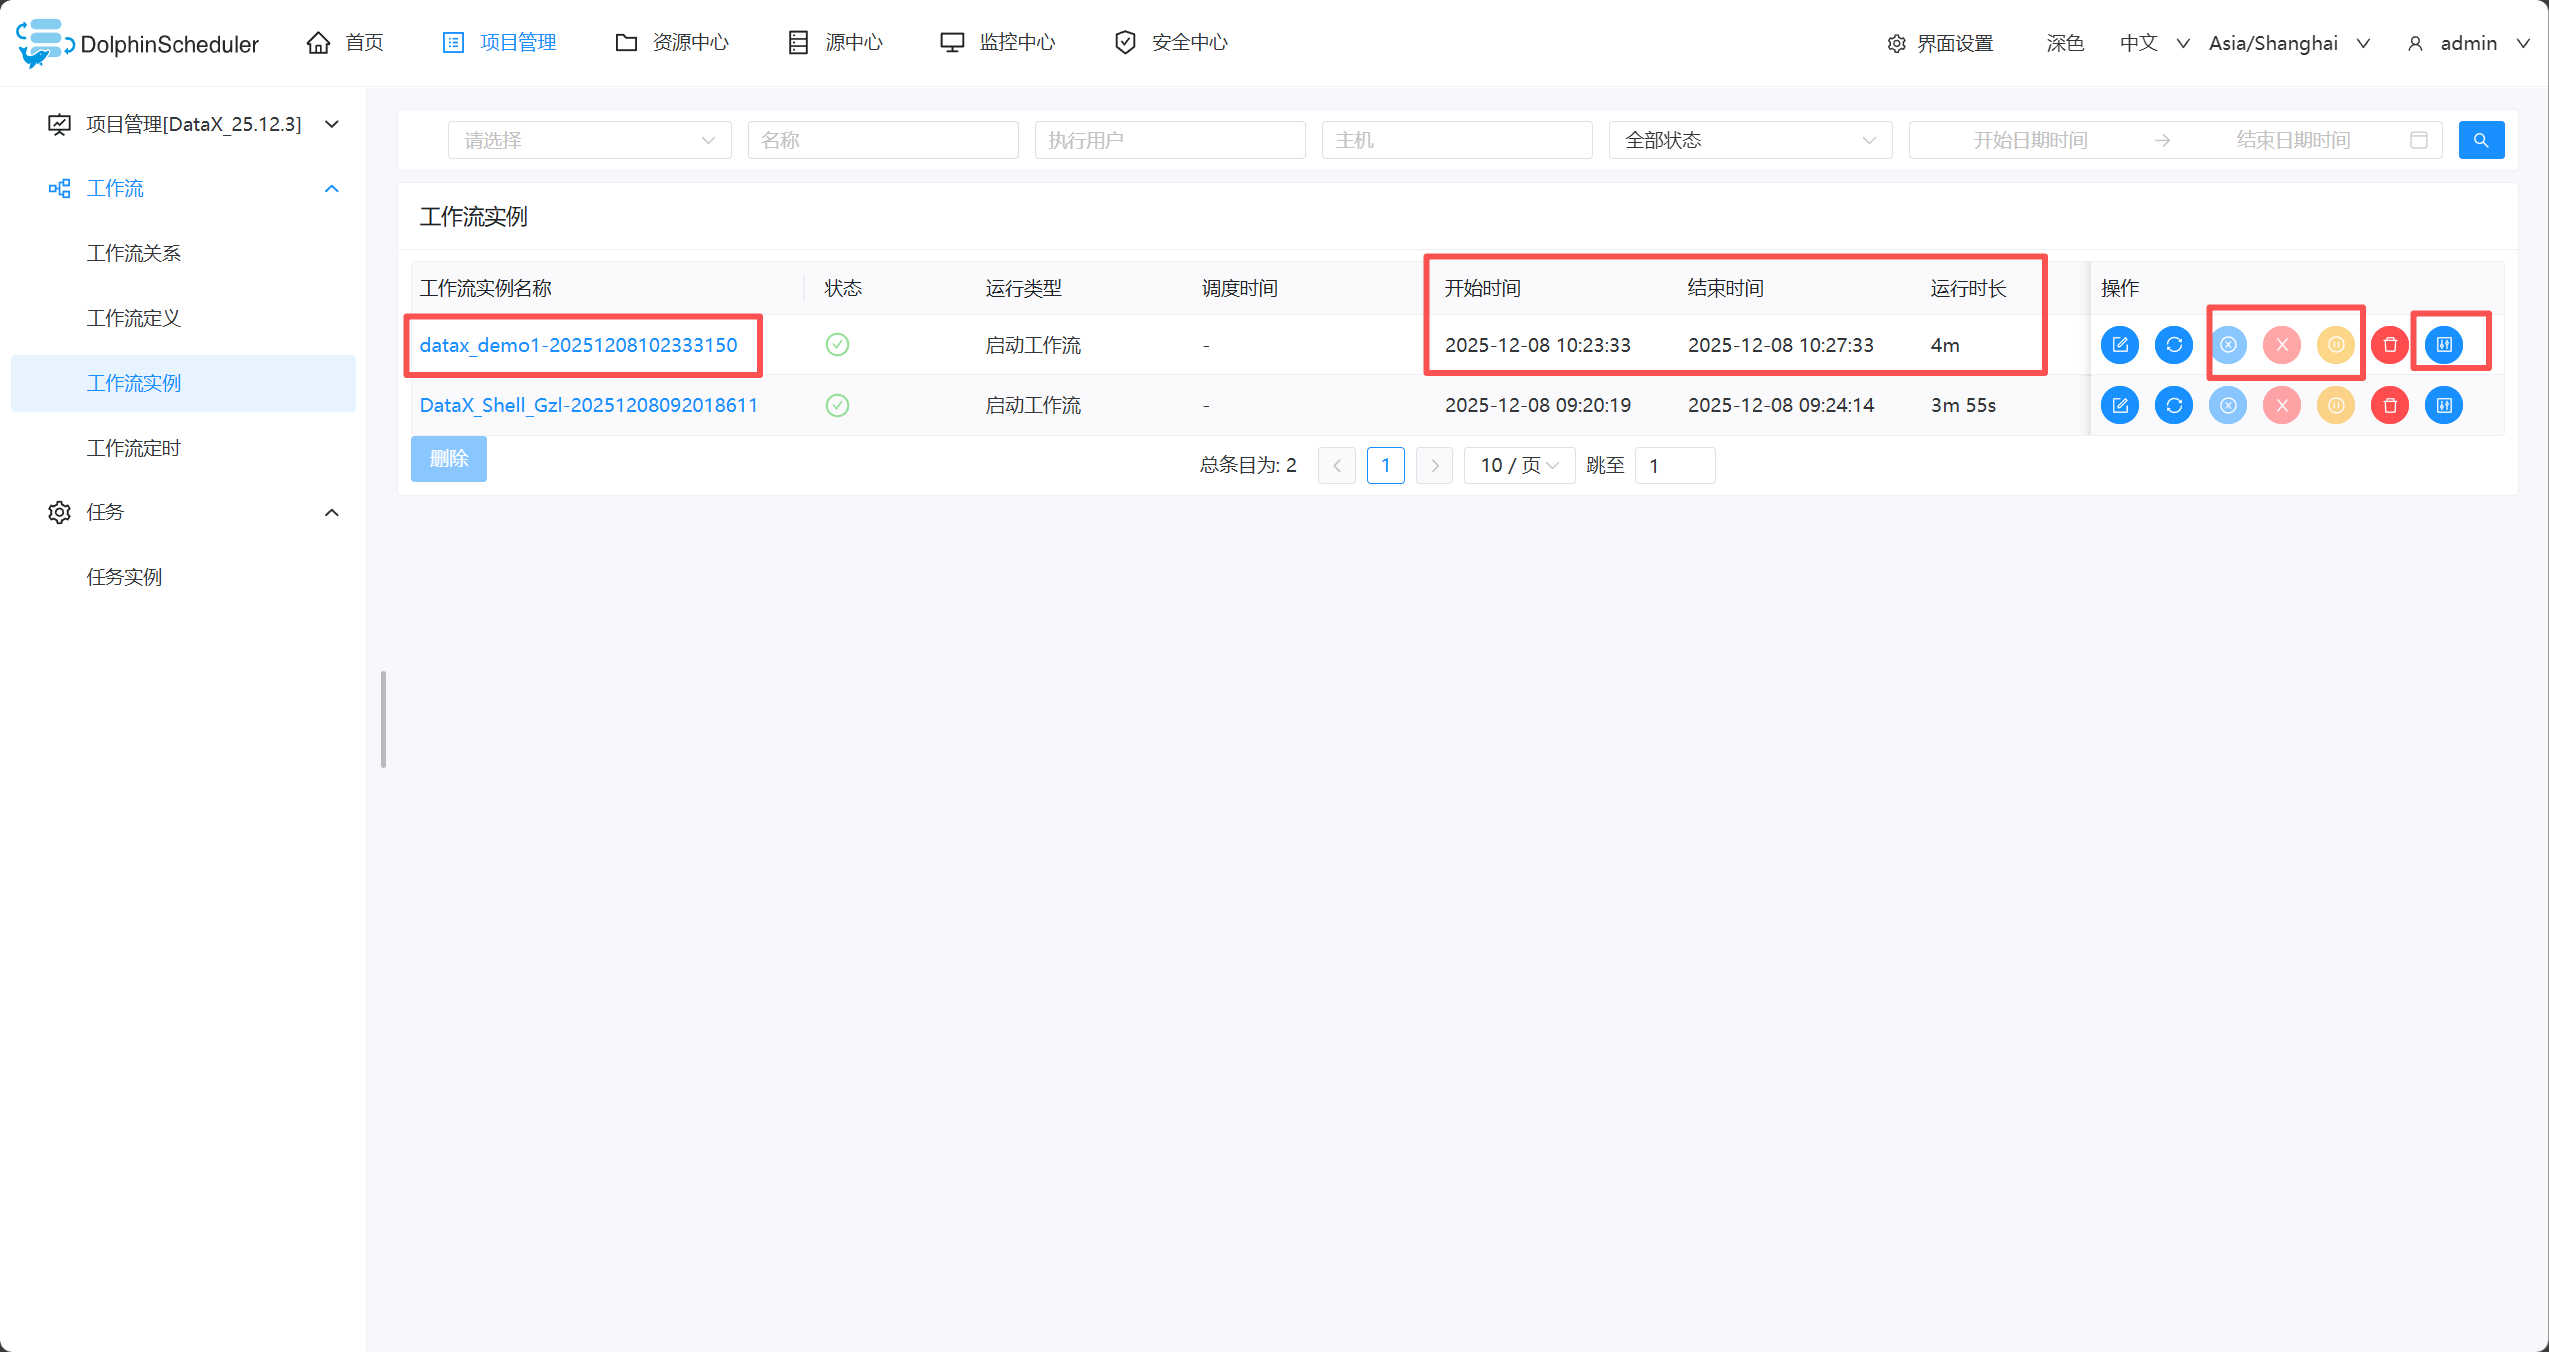The width and height of the screenshot is (2549, 1352).
Task: Select 工作流定义 in the sidebar
Action: [133, 318]
